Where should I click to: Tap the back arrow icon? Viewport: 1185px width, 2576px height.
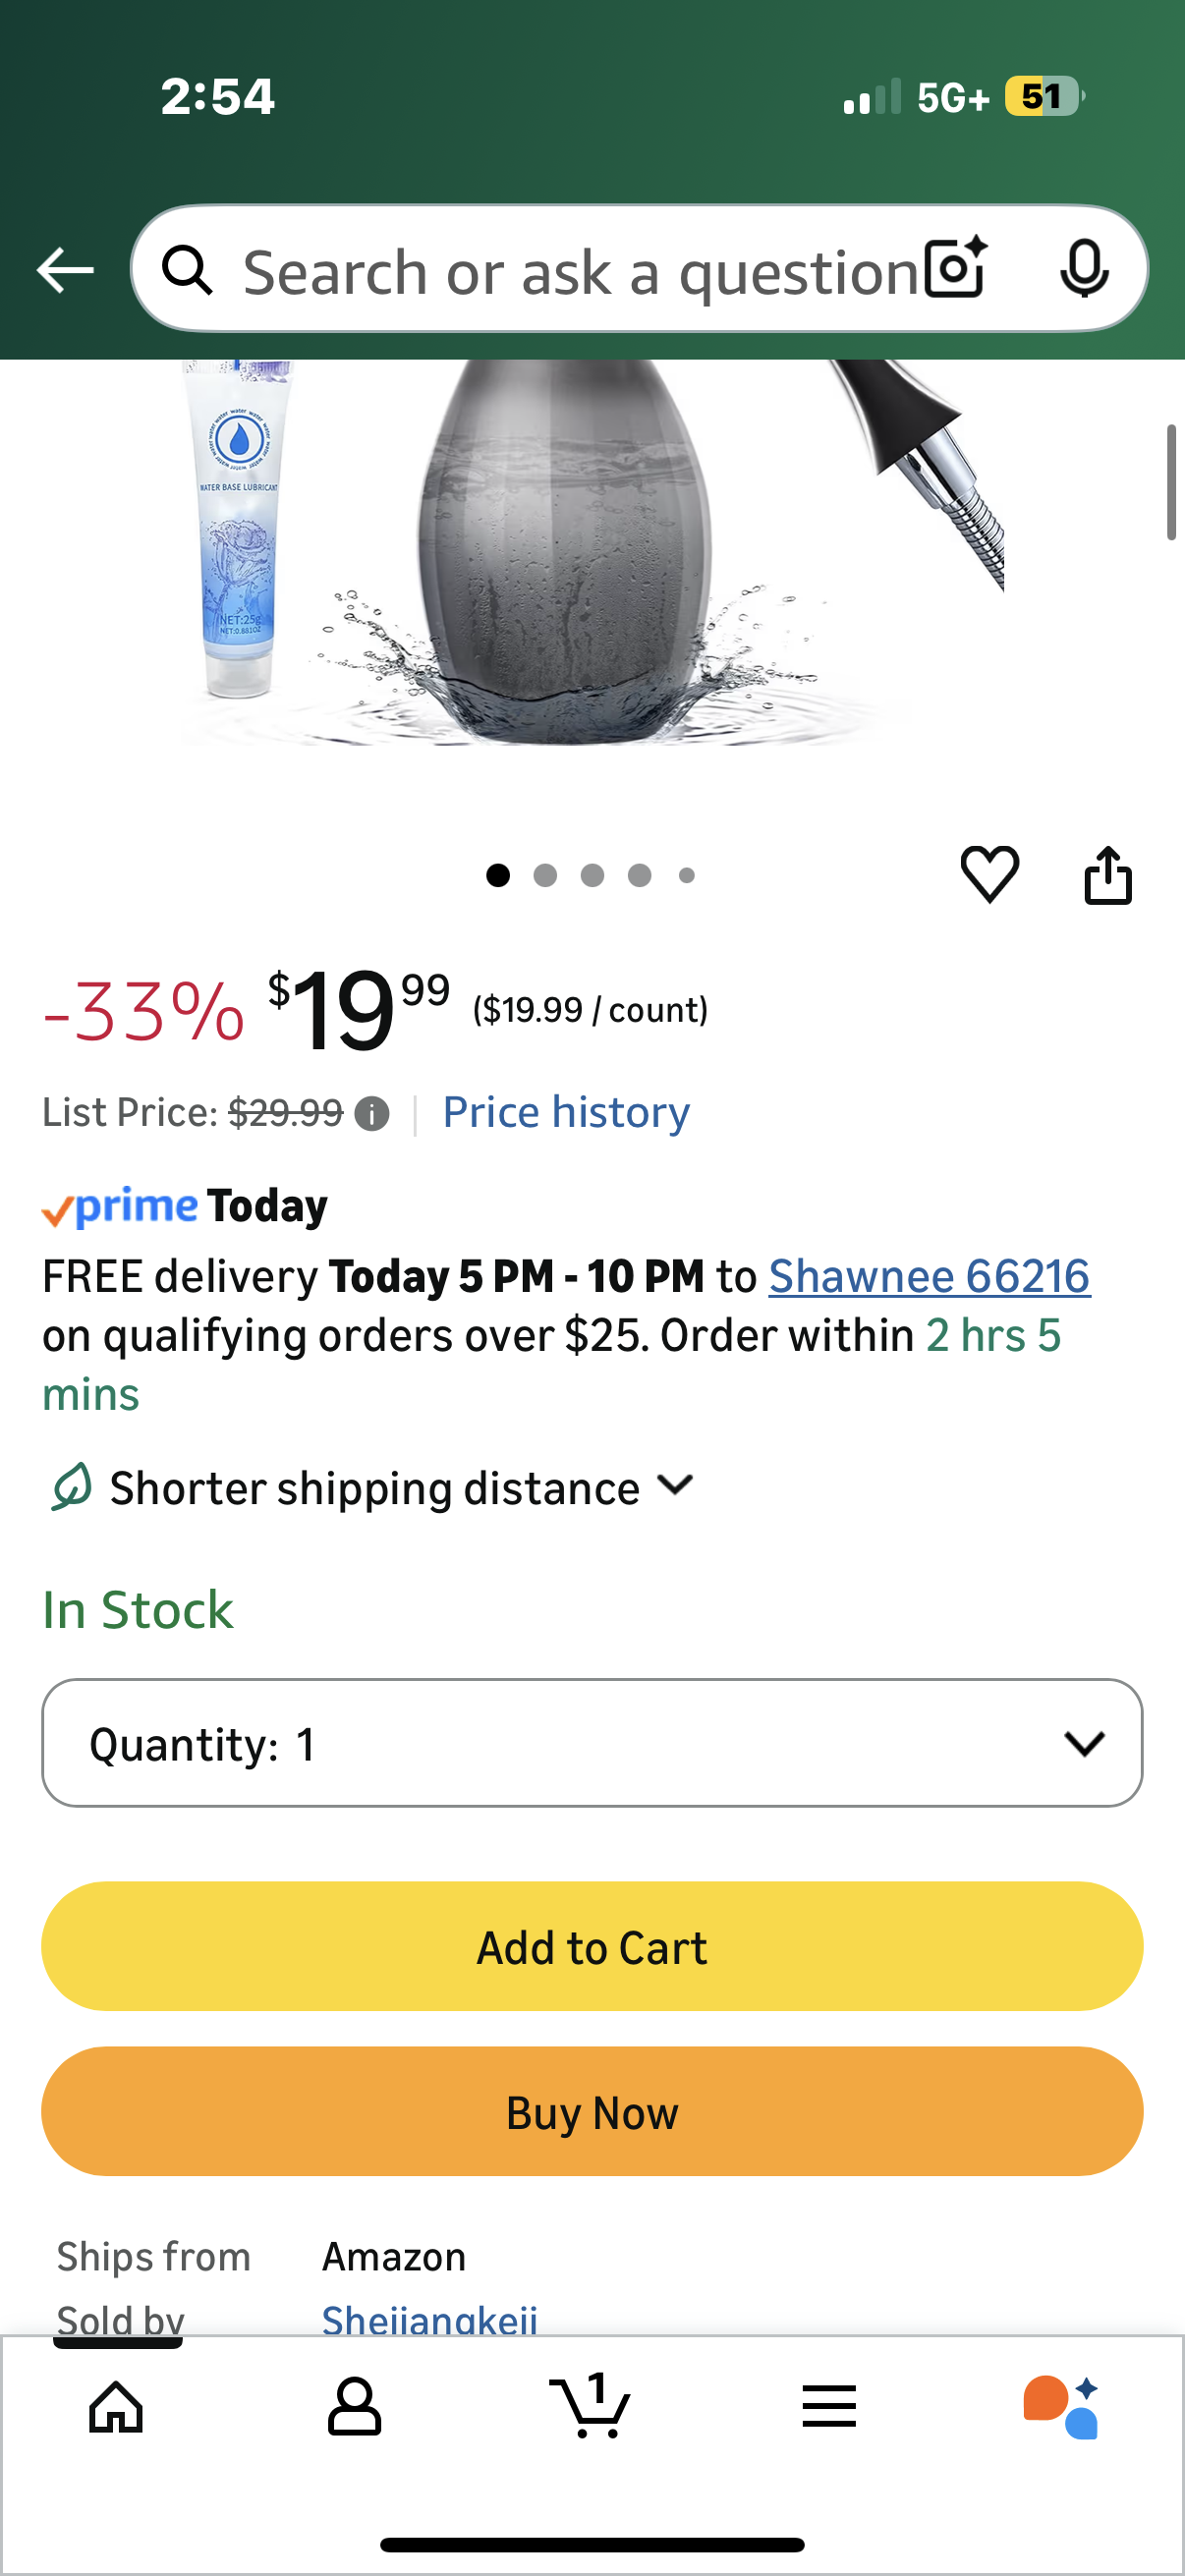65,270
